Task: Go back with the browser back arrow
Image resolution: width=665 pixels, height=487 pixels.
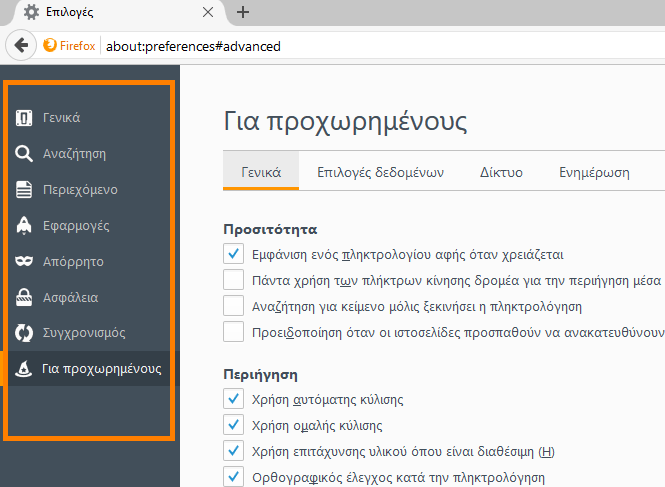Action: pyautogui.click(x=21, y=45)
